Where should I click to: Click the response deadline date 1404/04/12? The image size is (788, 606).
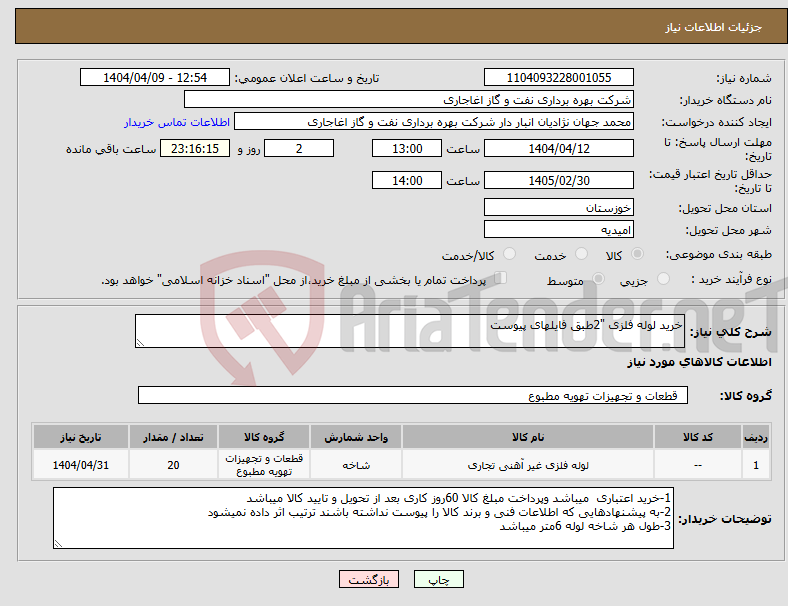point(559,148)
